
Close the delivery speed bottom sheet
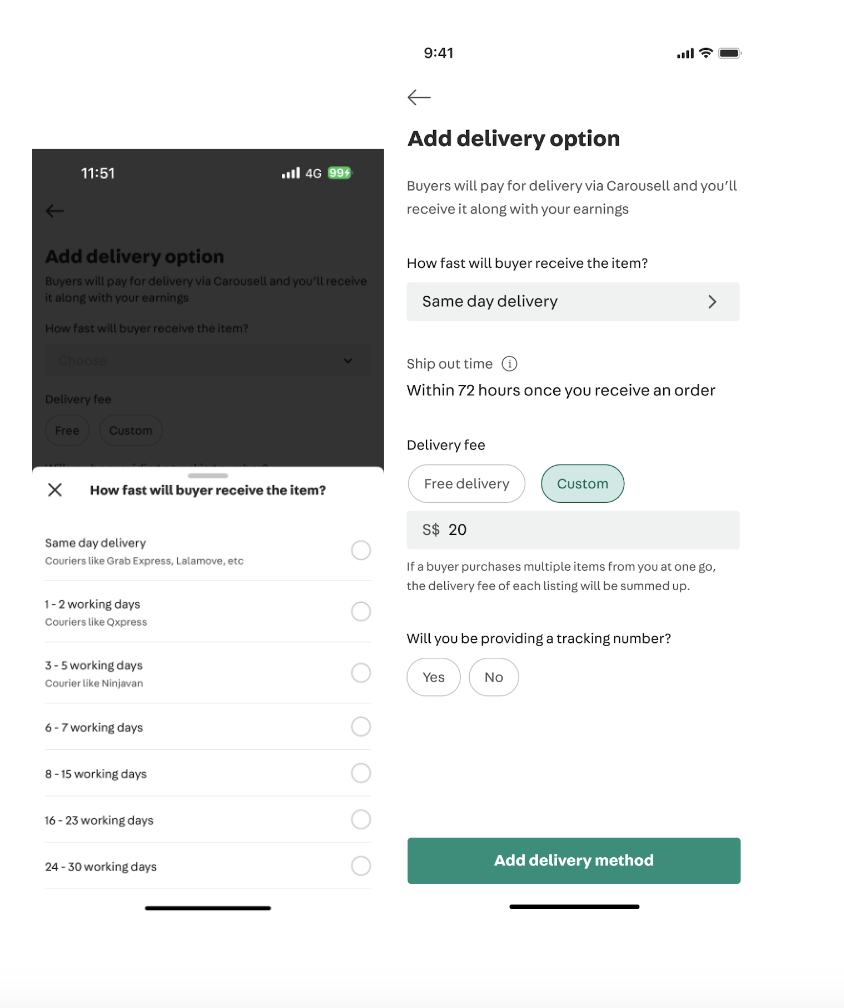[55, 490]
